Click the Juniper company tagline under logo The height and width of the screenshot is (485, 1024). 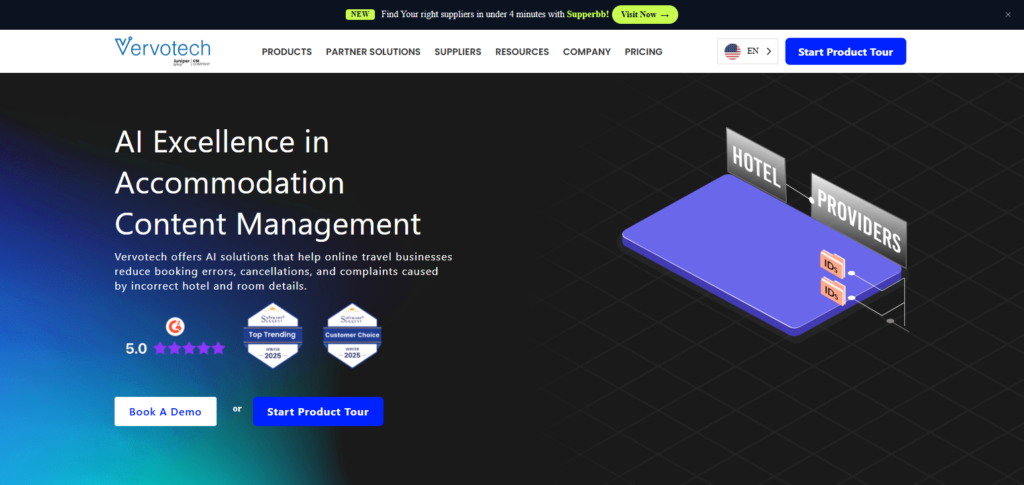(191, 62)
